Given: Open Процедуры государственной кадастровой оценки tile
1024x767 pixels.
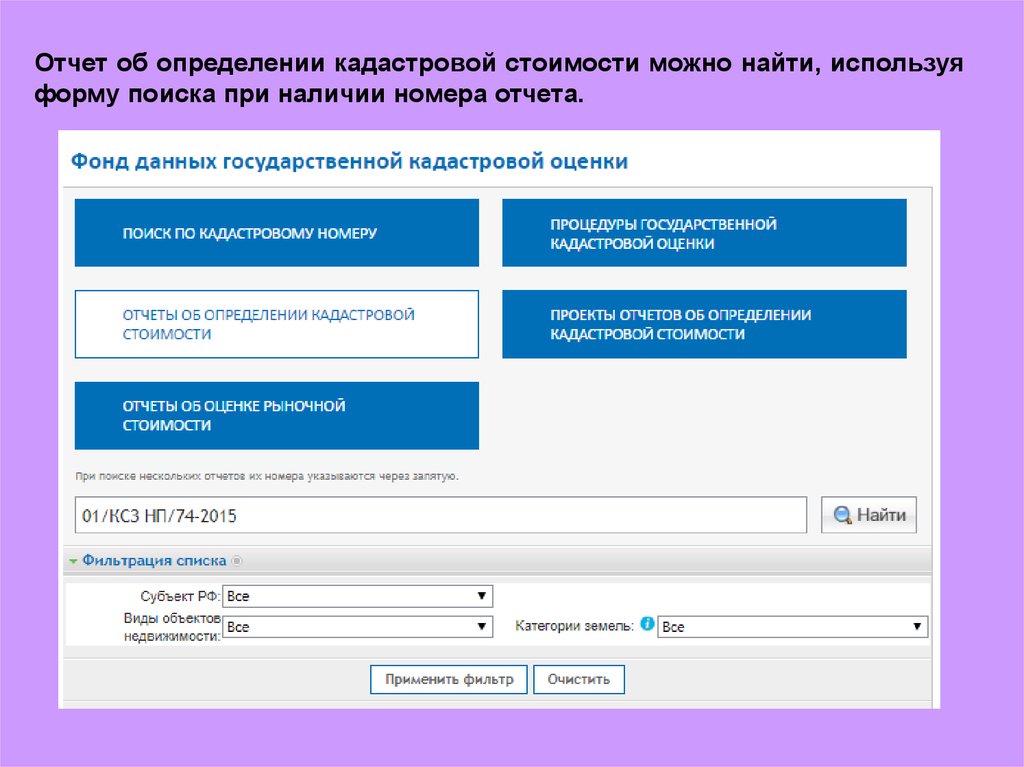Looking at the screenshot, I should [x=704, y=233].
